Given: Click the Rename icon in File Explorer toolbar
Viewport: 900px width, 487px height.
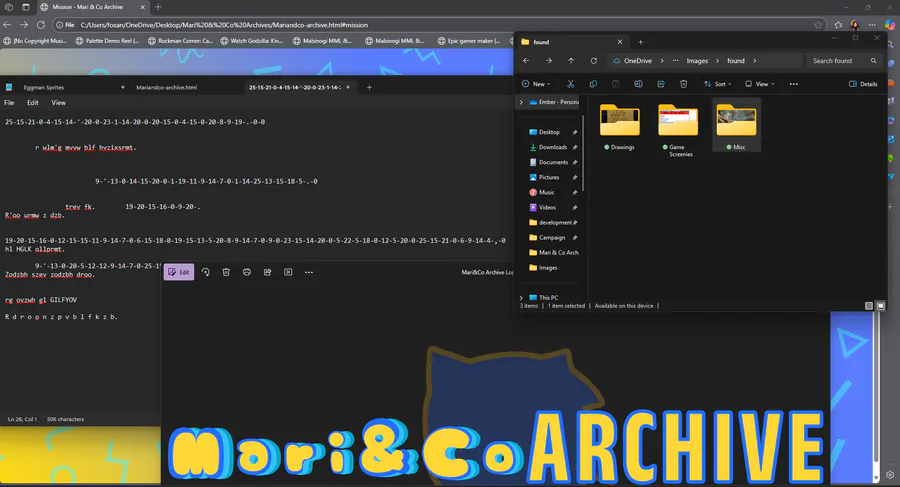Looking at the screenshot, I should [x=638, y=84].
